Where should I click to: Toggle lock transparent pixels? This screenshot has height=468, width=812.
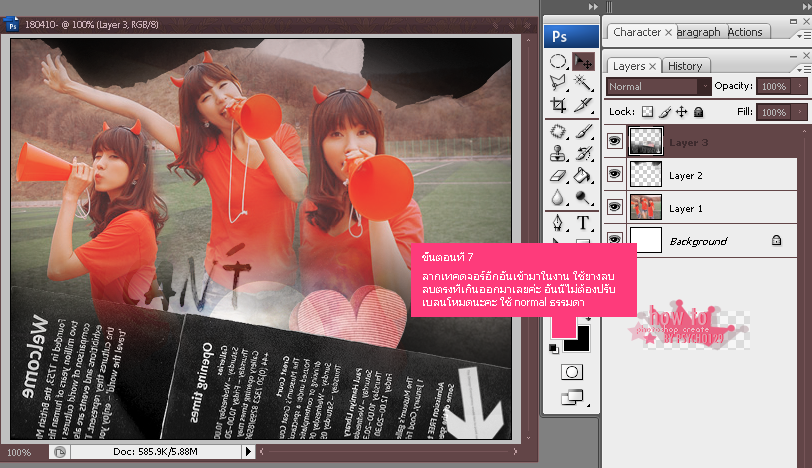coord(647,112)
